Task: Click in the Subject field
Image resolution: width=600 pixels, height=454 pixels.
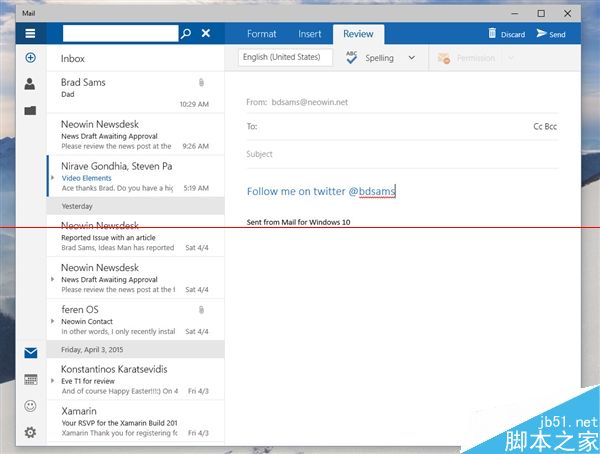Action: coord(400,154)
